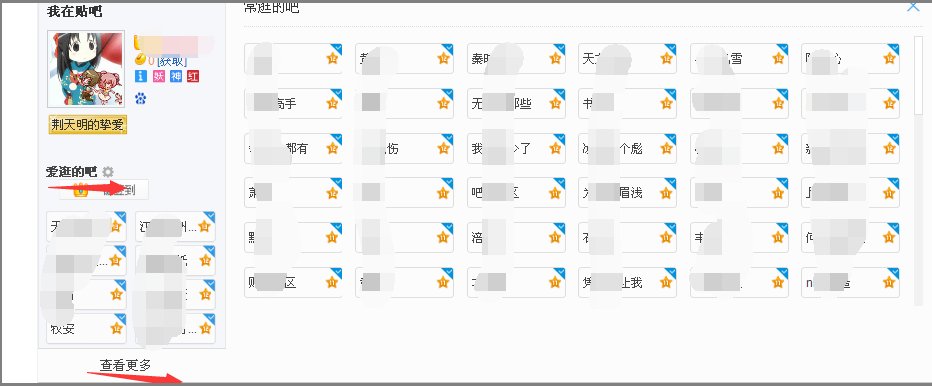Open the bar tile starting with 吧

517,193
